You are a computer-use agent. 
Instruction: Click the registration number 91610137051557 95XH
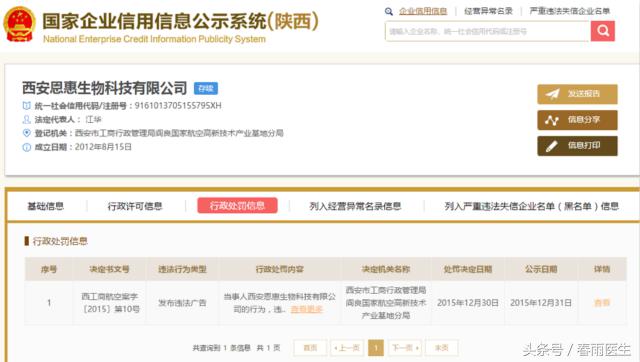178,106
